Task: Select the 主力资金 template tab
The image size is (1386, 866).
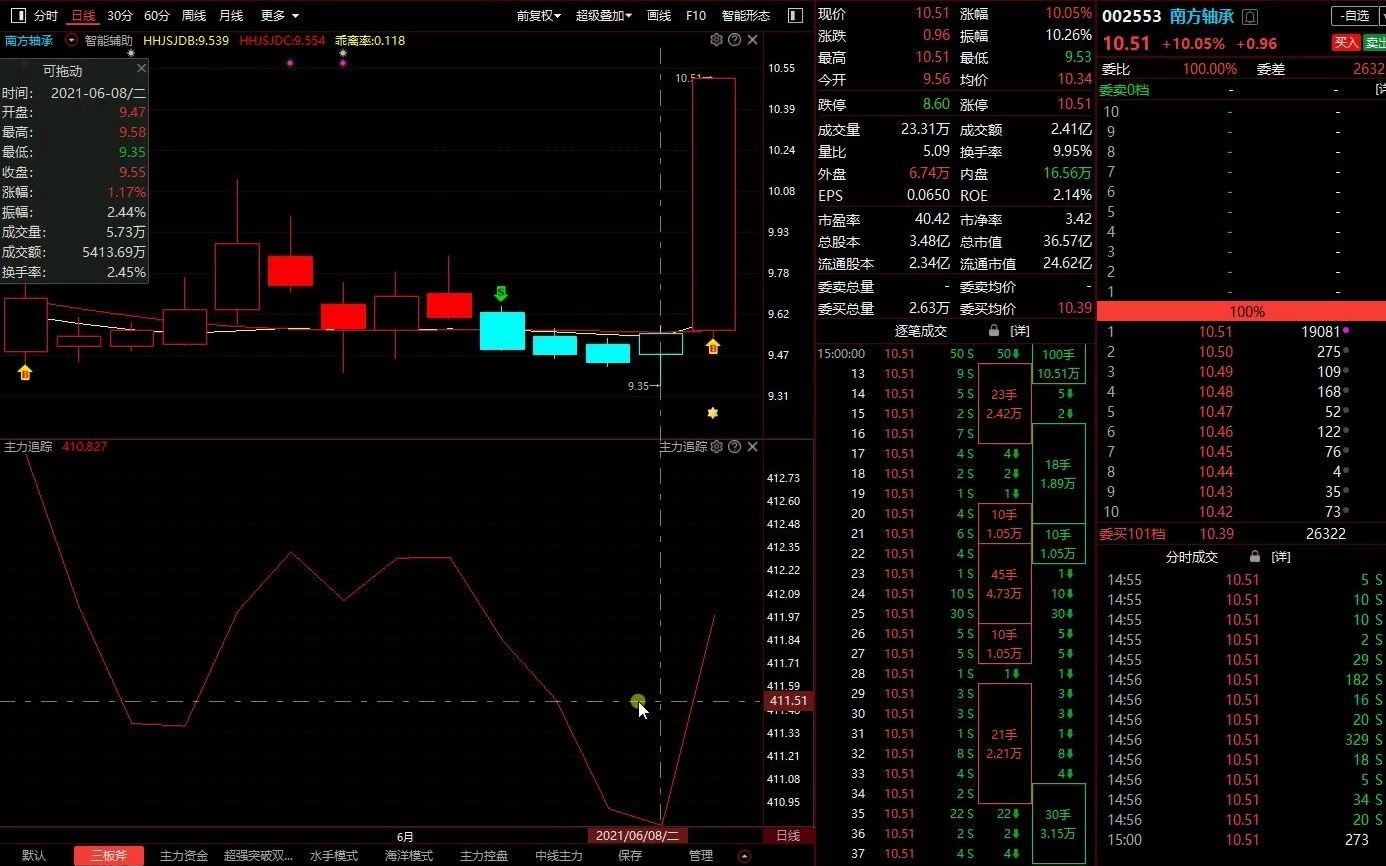Action: point(184,856)
